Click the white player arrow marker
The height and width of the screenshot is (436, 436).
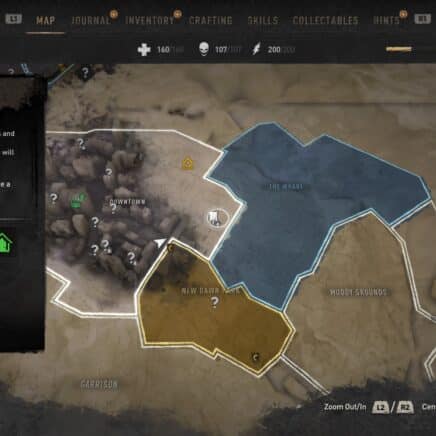(160, 243)
